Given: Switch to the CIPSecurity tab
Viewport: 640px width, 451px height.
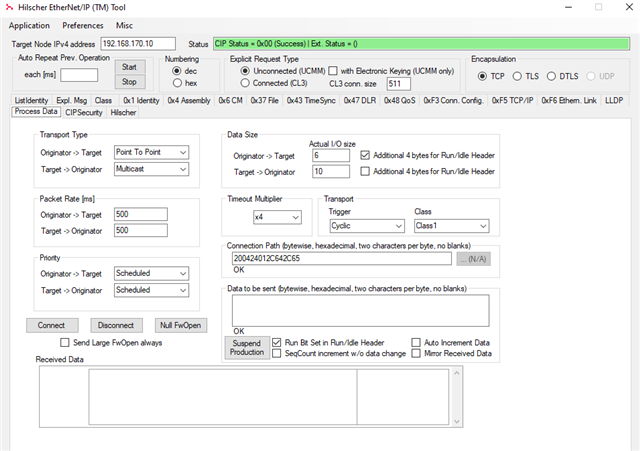Looking at the screenshot, I should (x=84, y=113).
